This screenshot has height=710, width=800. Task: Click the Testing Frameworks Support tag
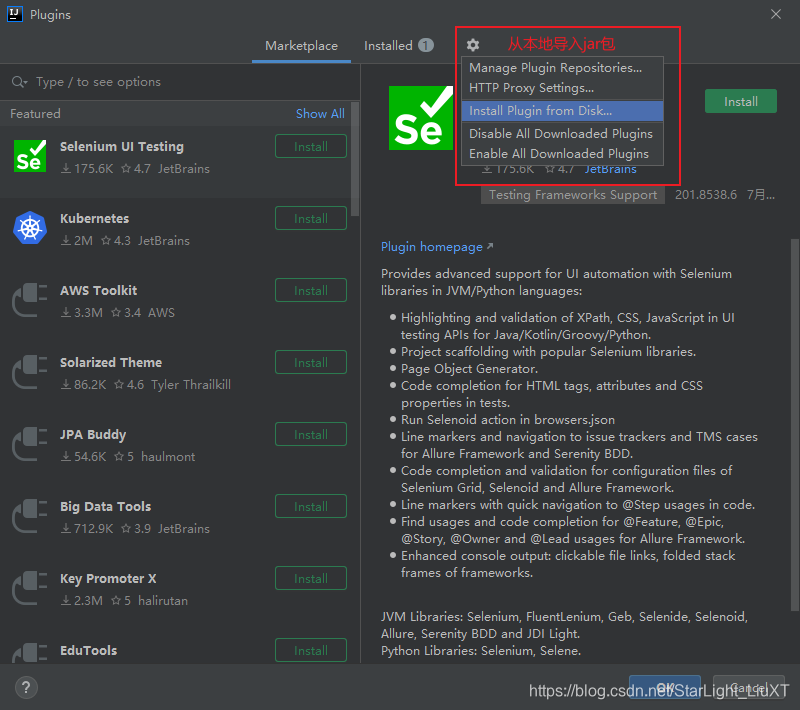[x=572, y=195]
